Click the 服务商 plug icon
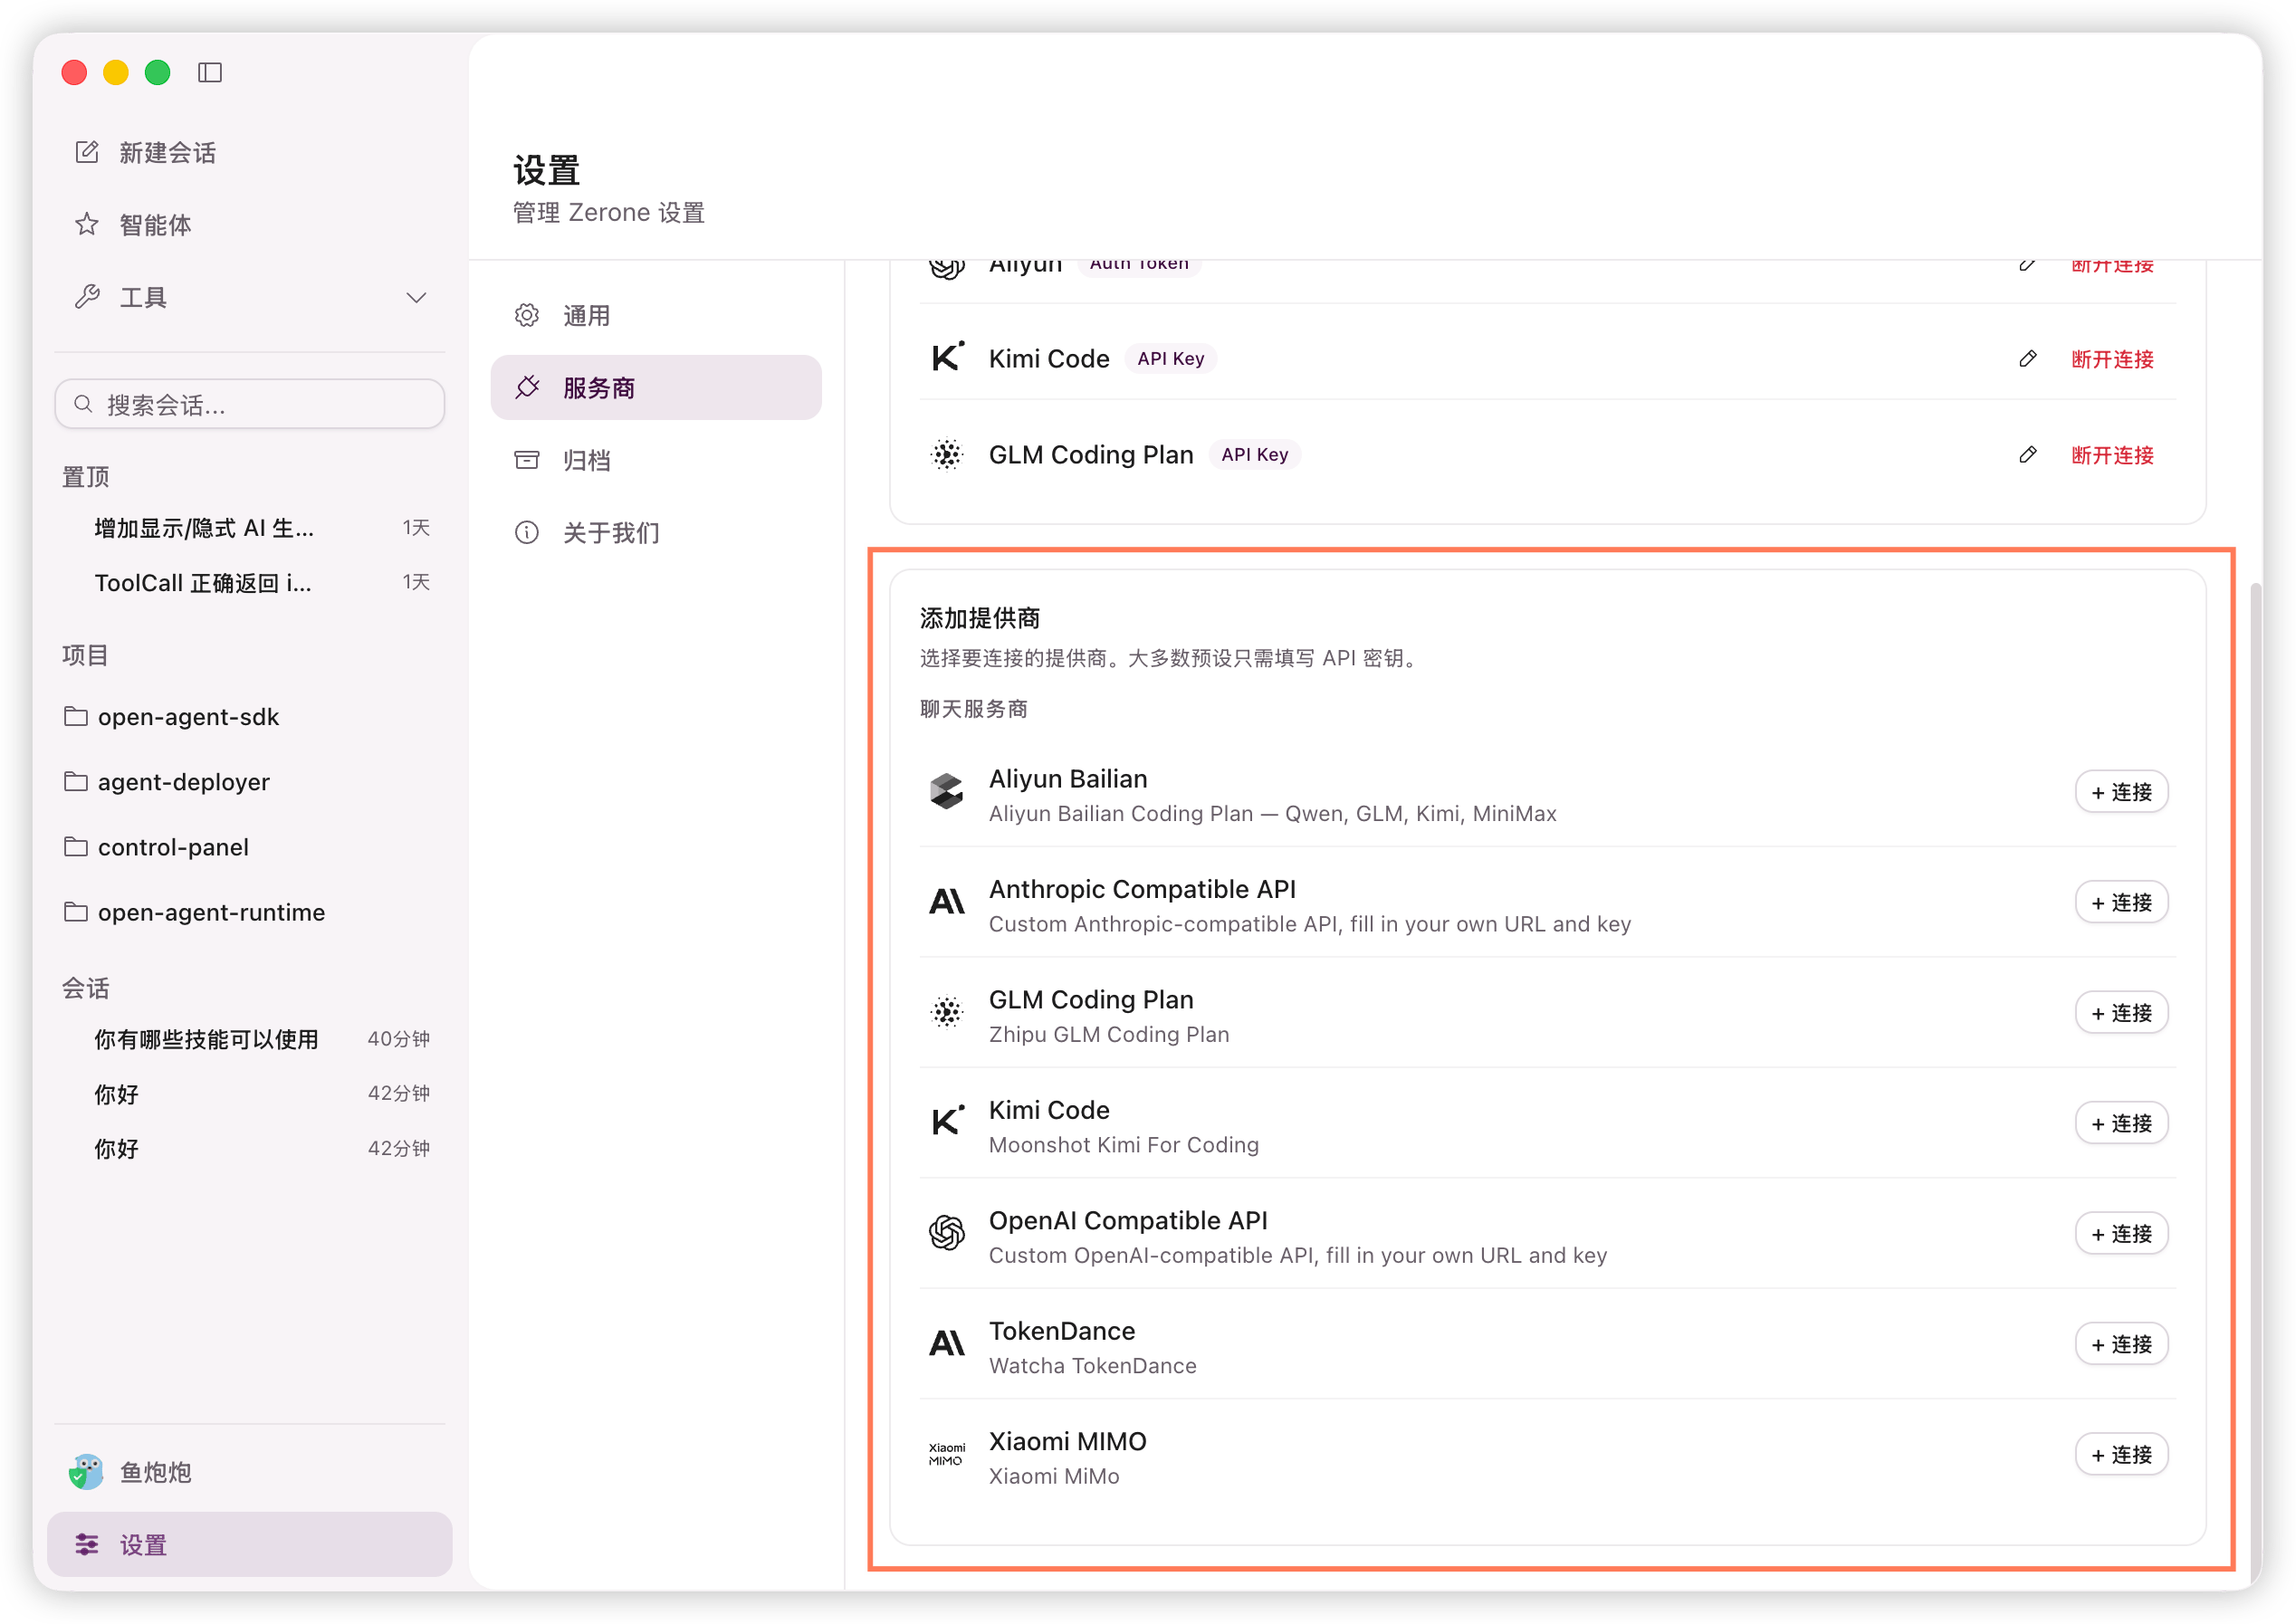This screenshot has width=2296, height=1624. click(x=527, y=388)
